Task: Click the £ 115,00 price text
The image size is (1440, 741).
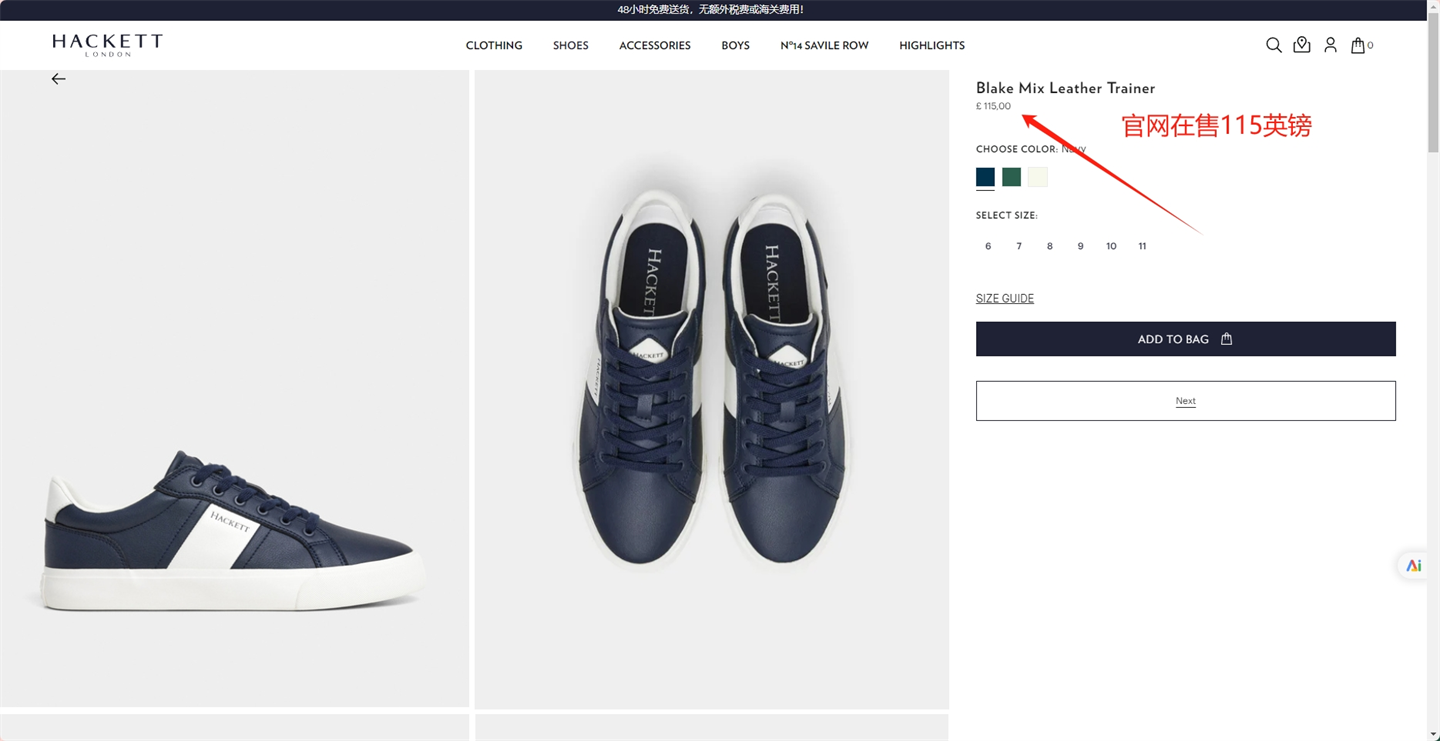Action: click(x=993, y=106)
